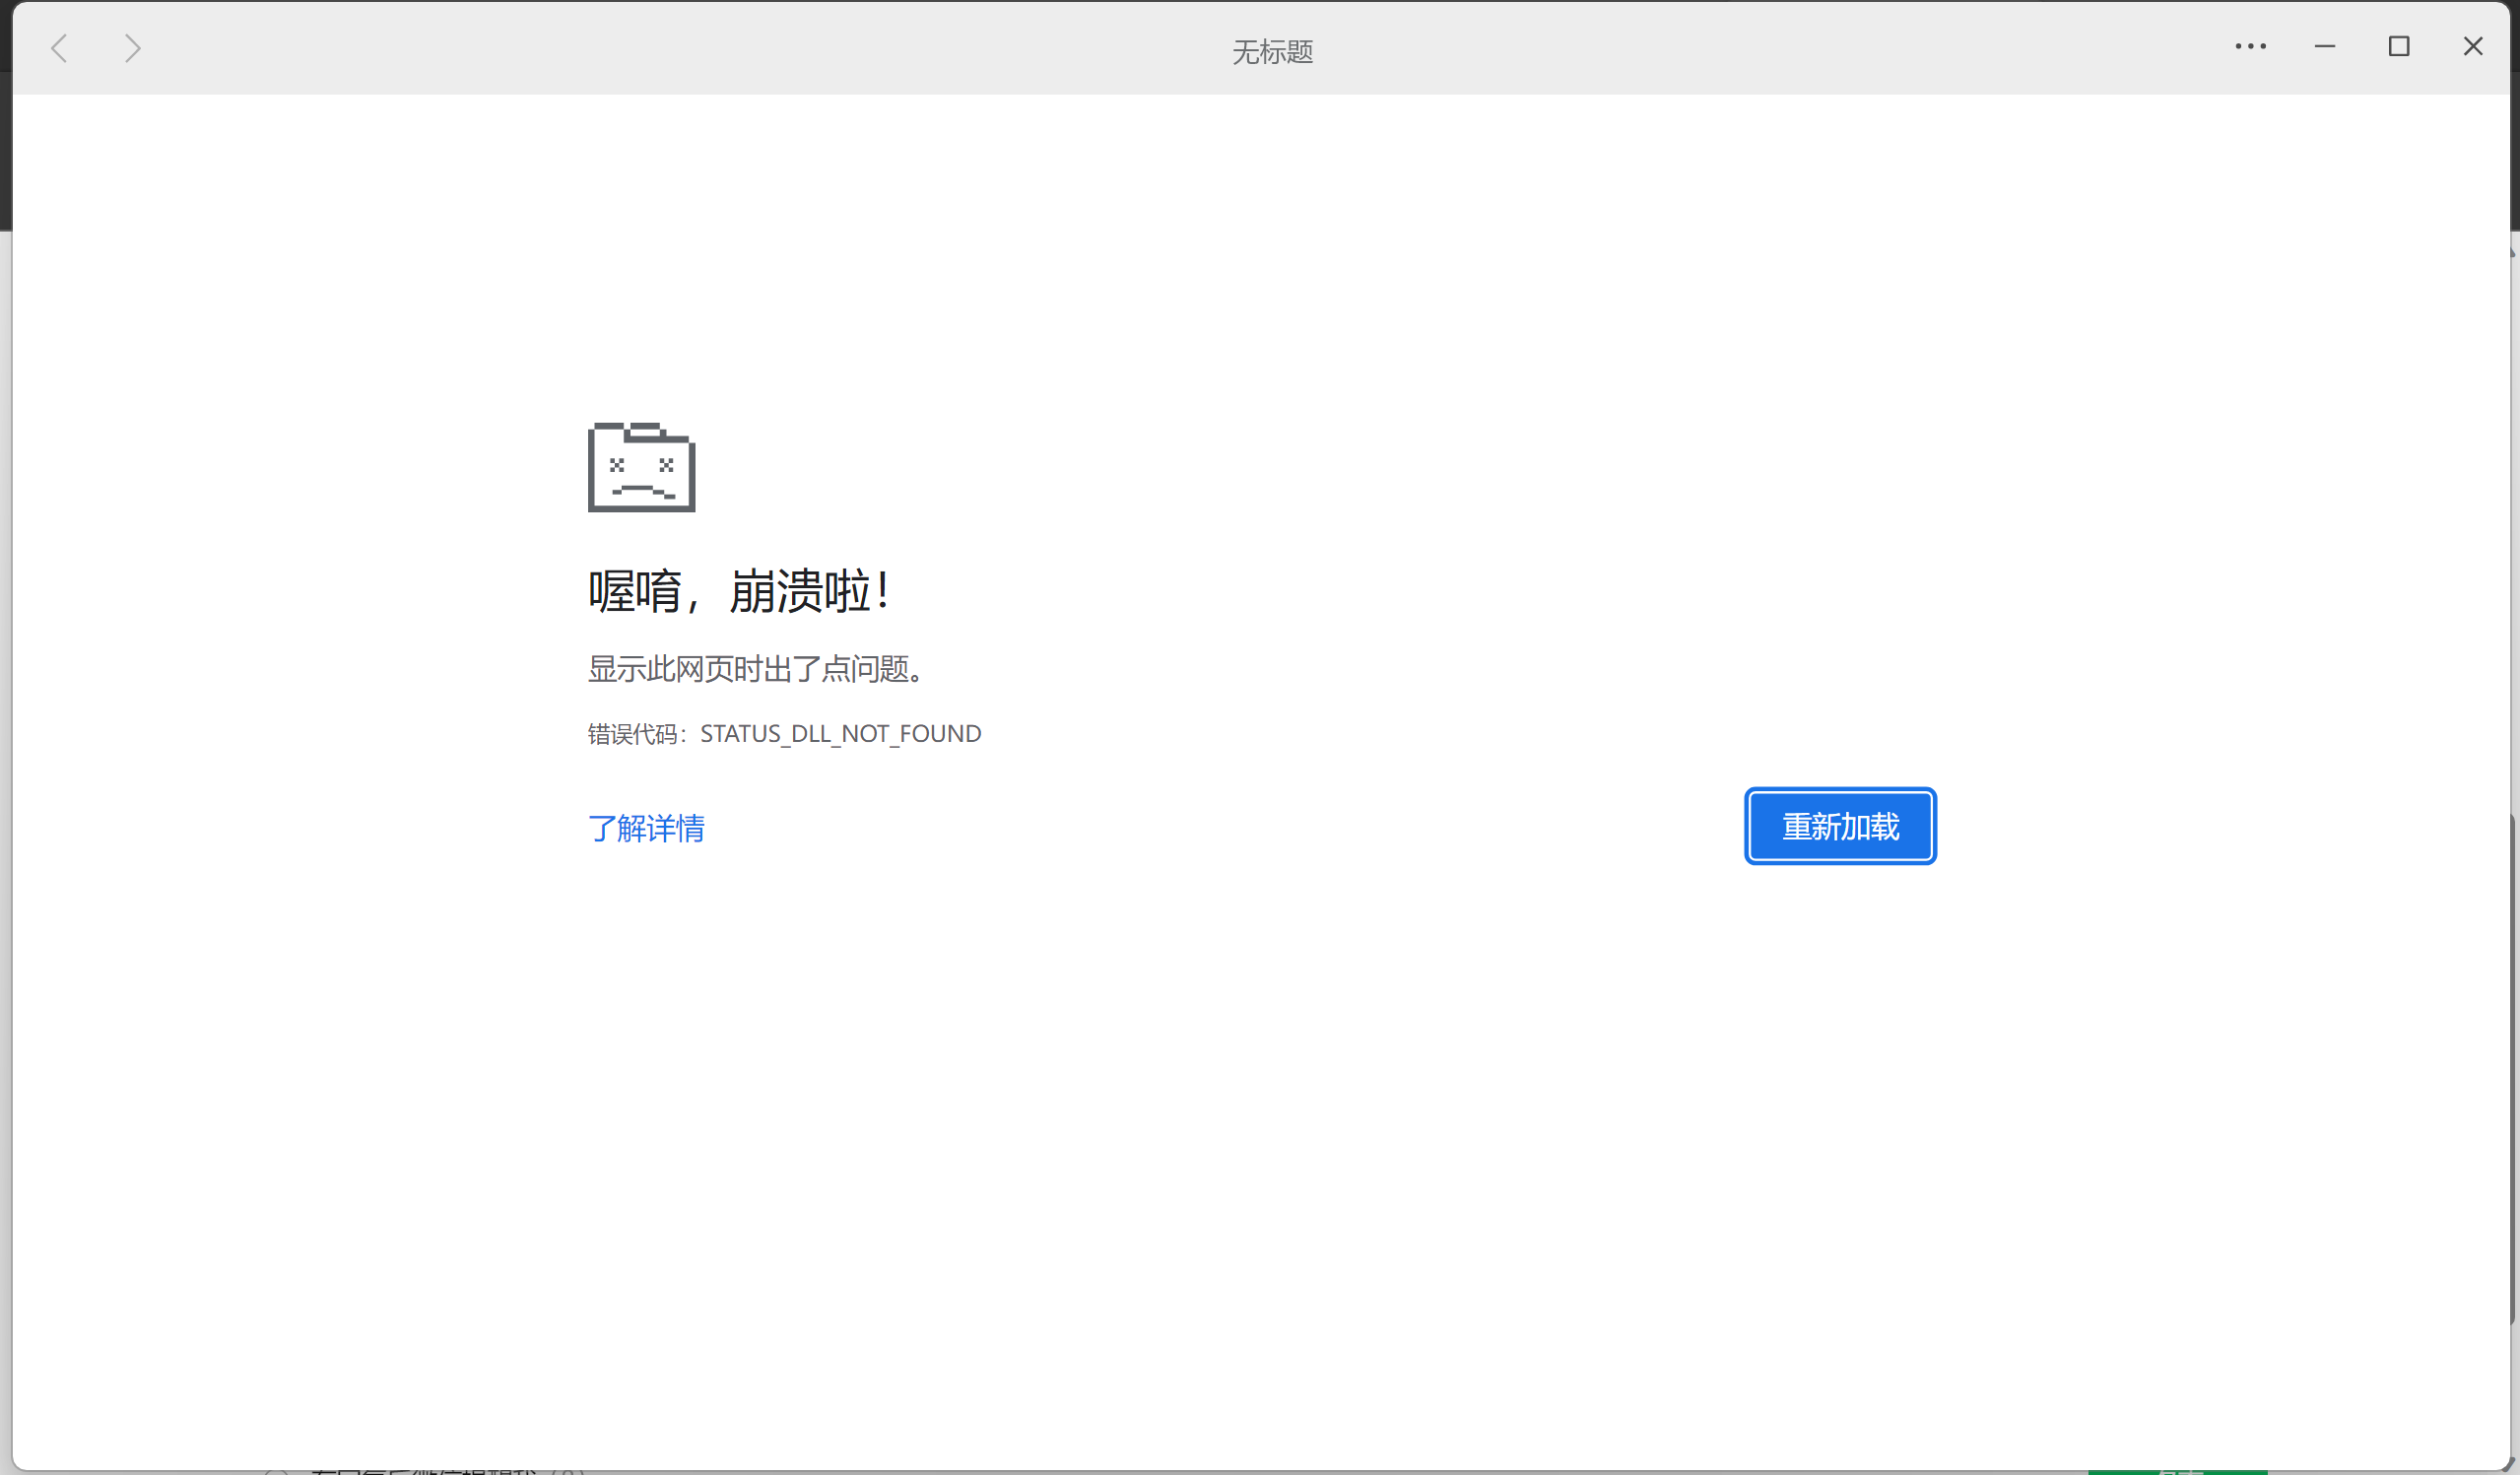Click the 喔唷，崩溃啦！ heading
The width and height of the screenshot is (2520, 1475).
point(738,591)
